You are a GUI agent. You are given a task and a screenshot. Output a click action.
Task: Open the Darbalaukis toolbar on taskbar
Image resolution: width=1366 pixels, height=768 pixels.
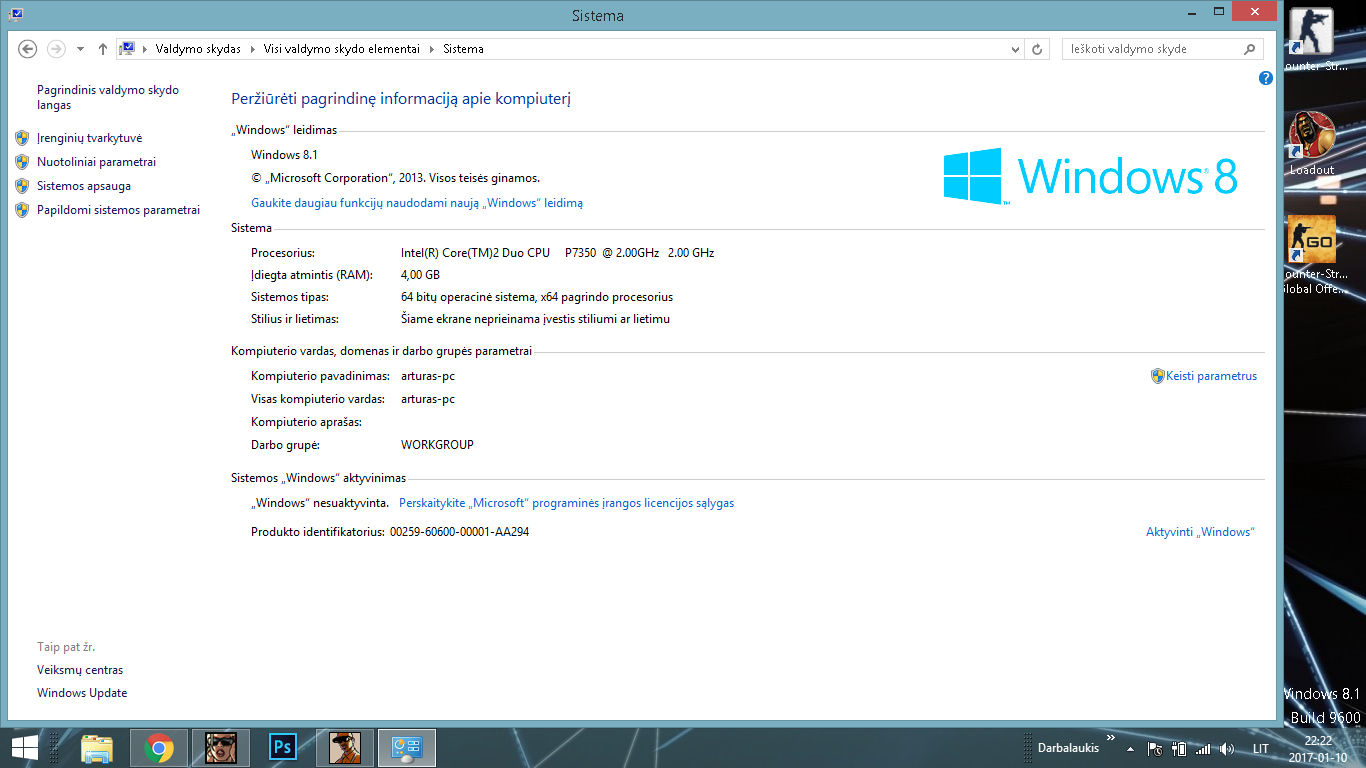coord(1068,748)
